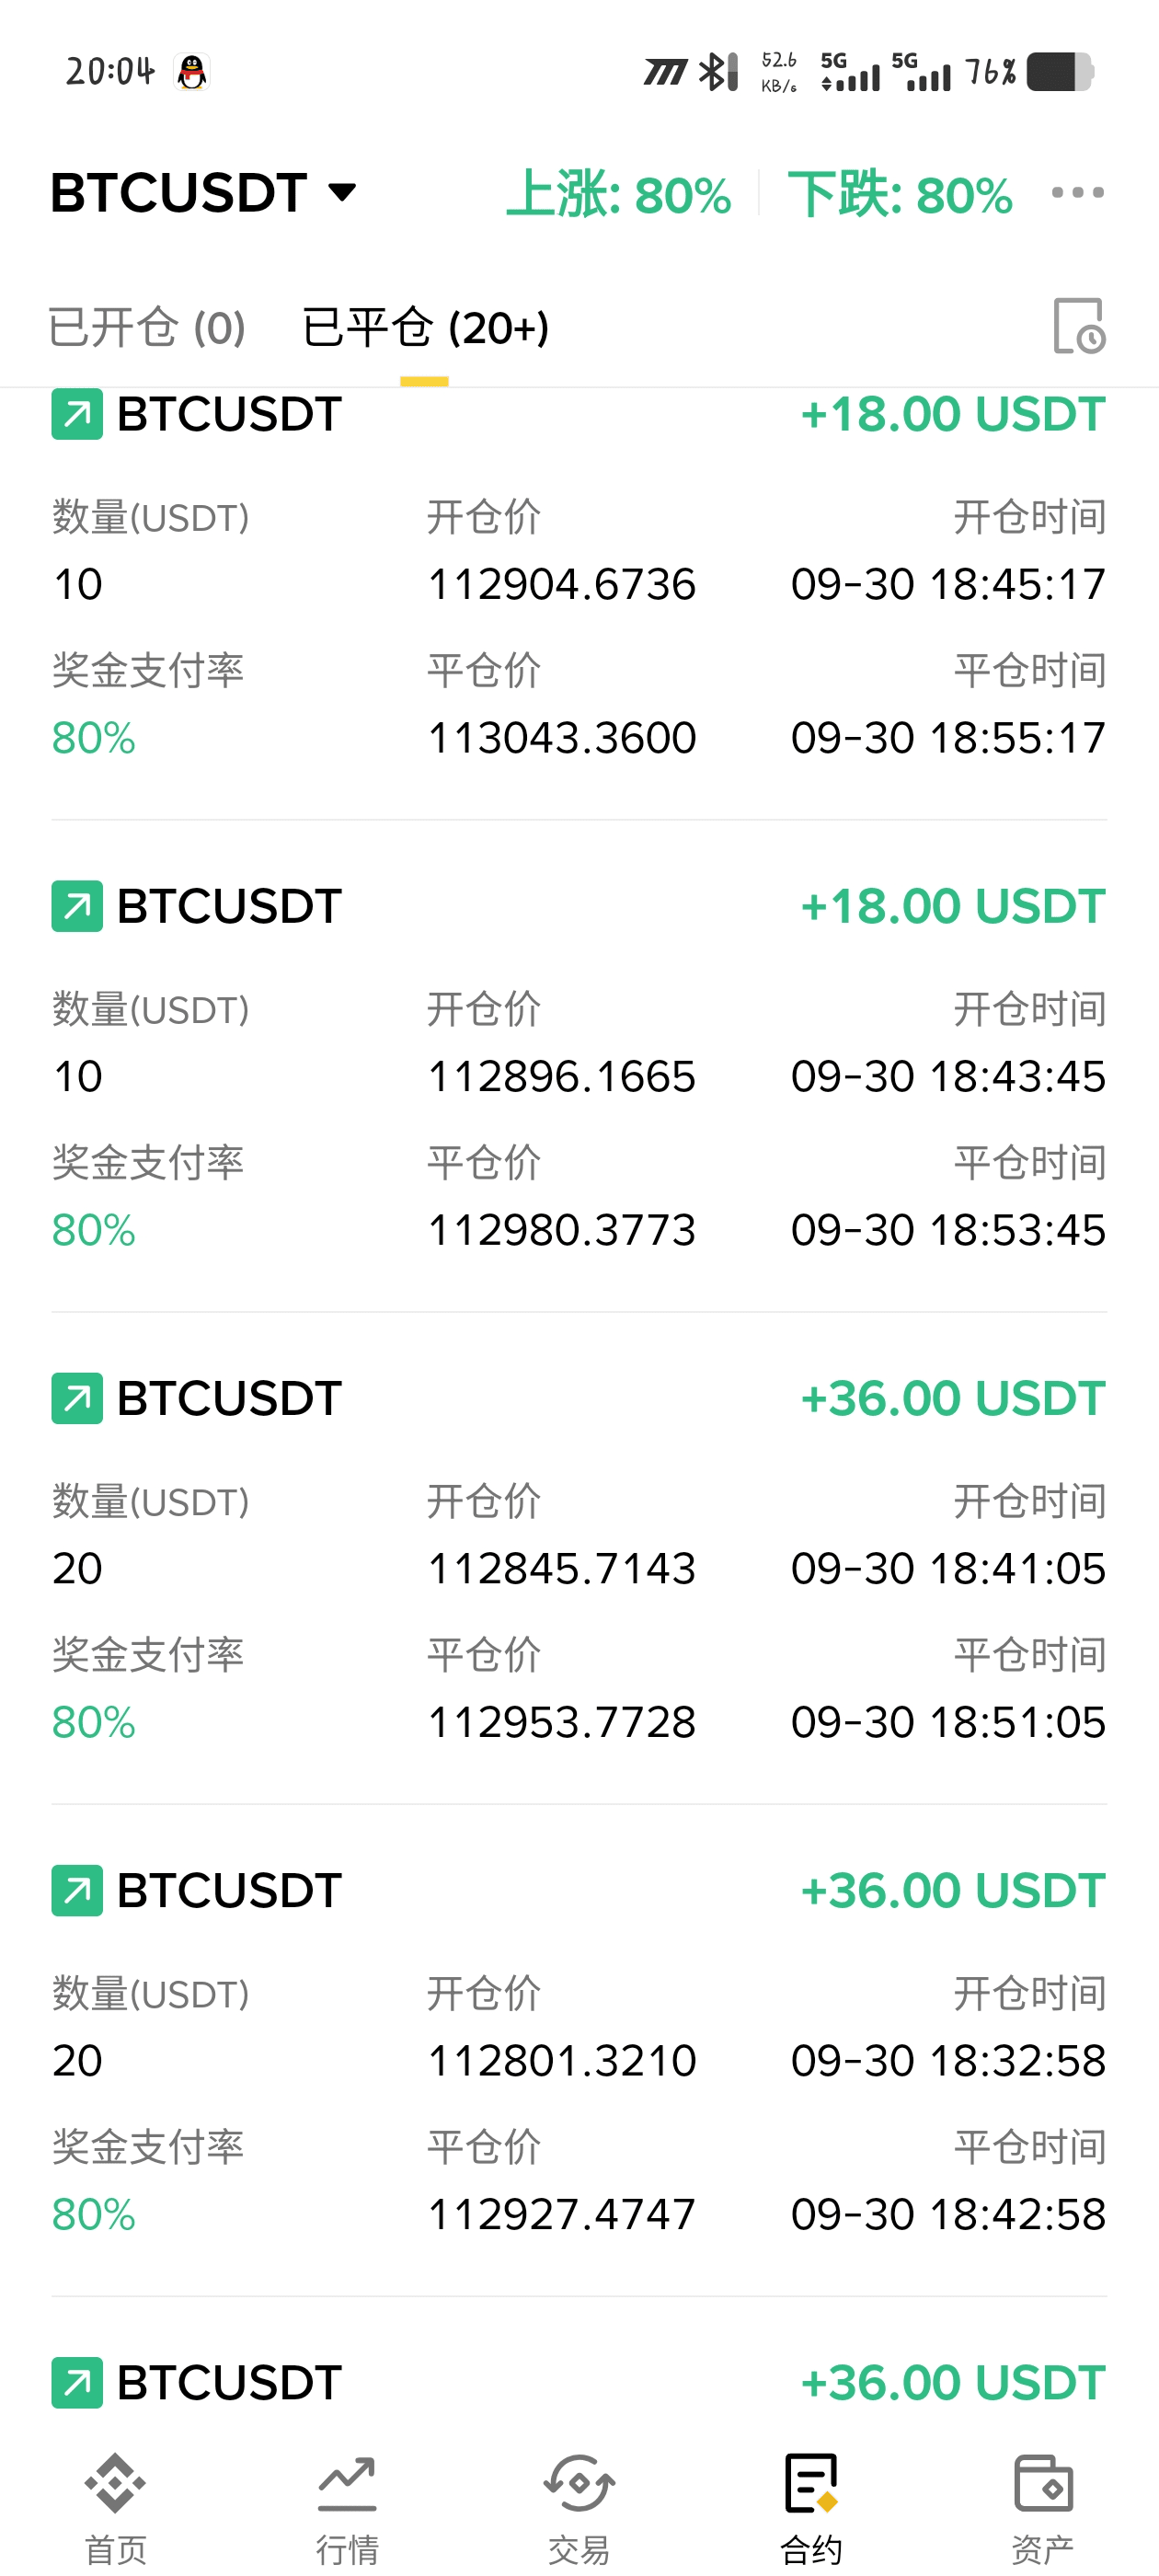Open trade with open price 112845.7143
1159x2576 pixels.
[x=561, y=1568]
